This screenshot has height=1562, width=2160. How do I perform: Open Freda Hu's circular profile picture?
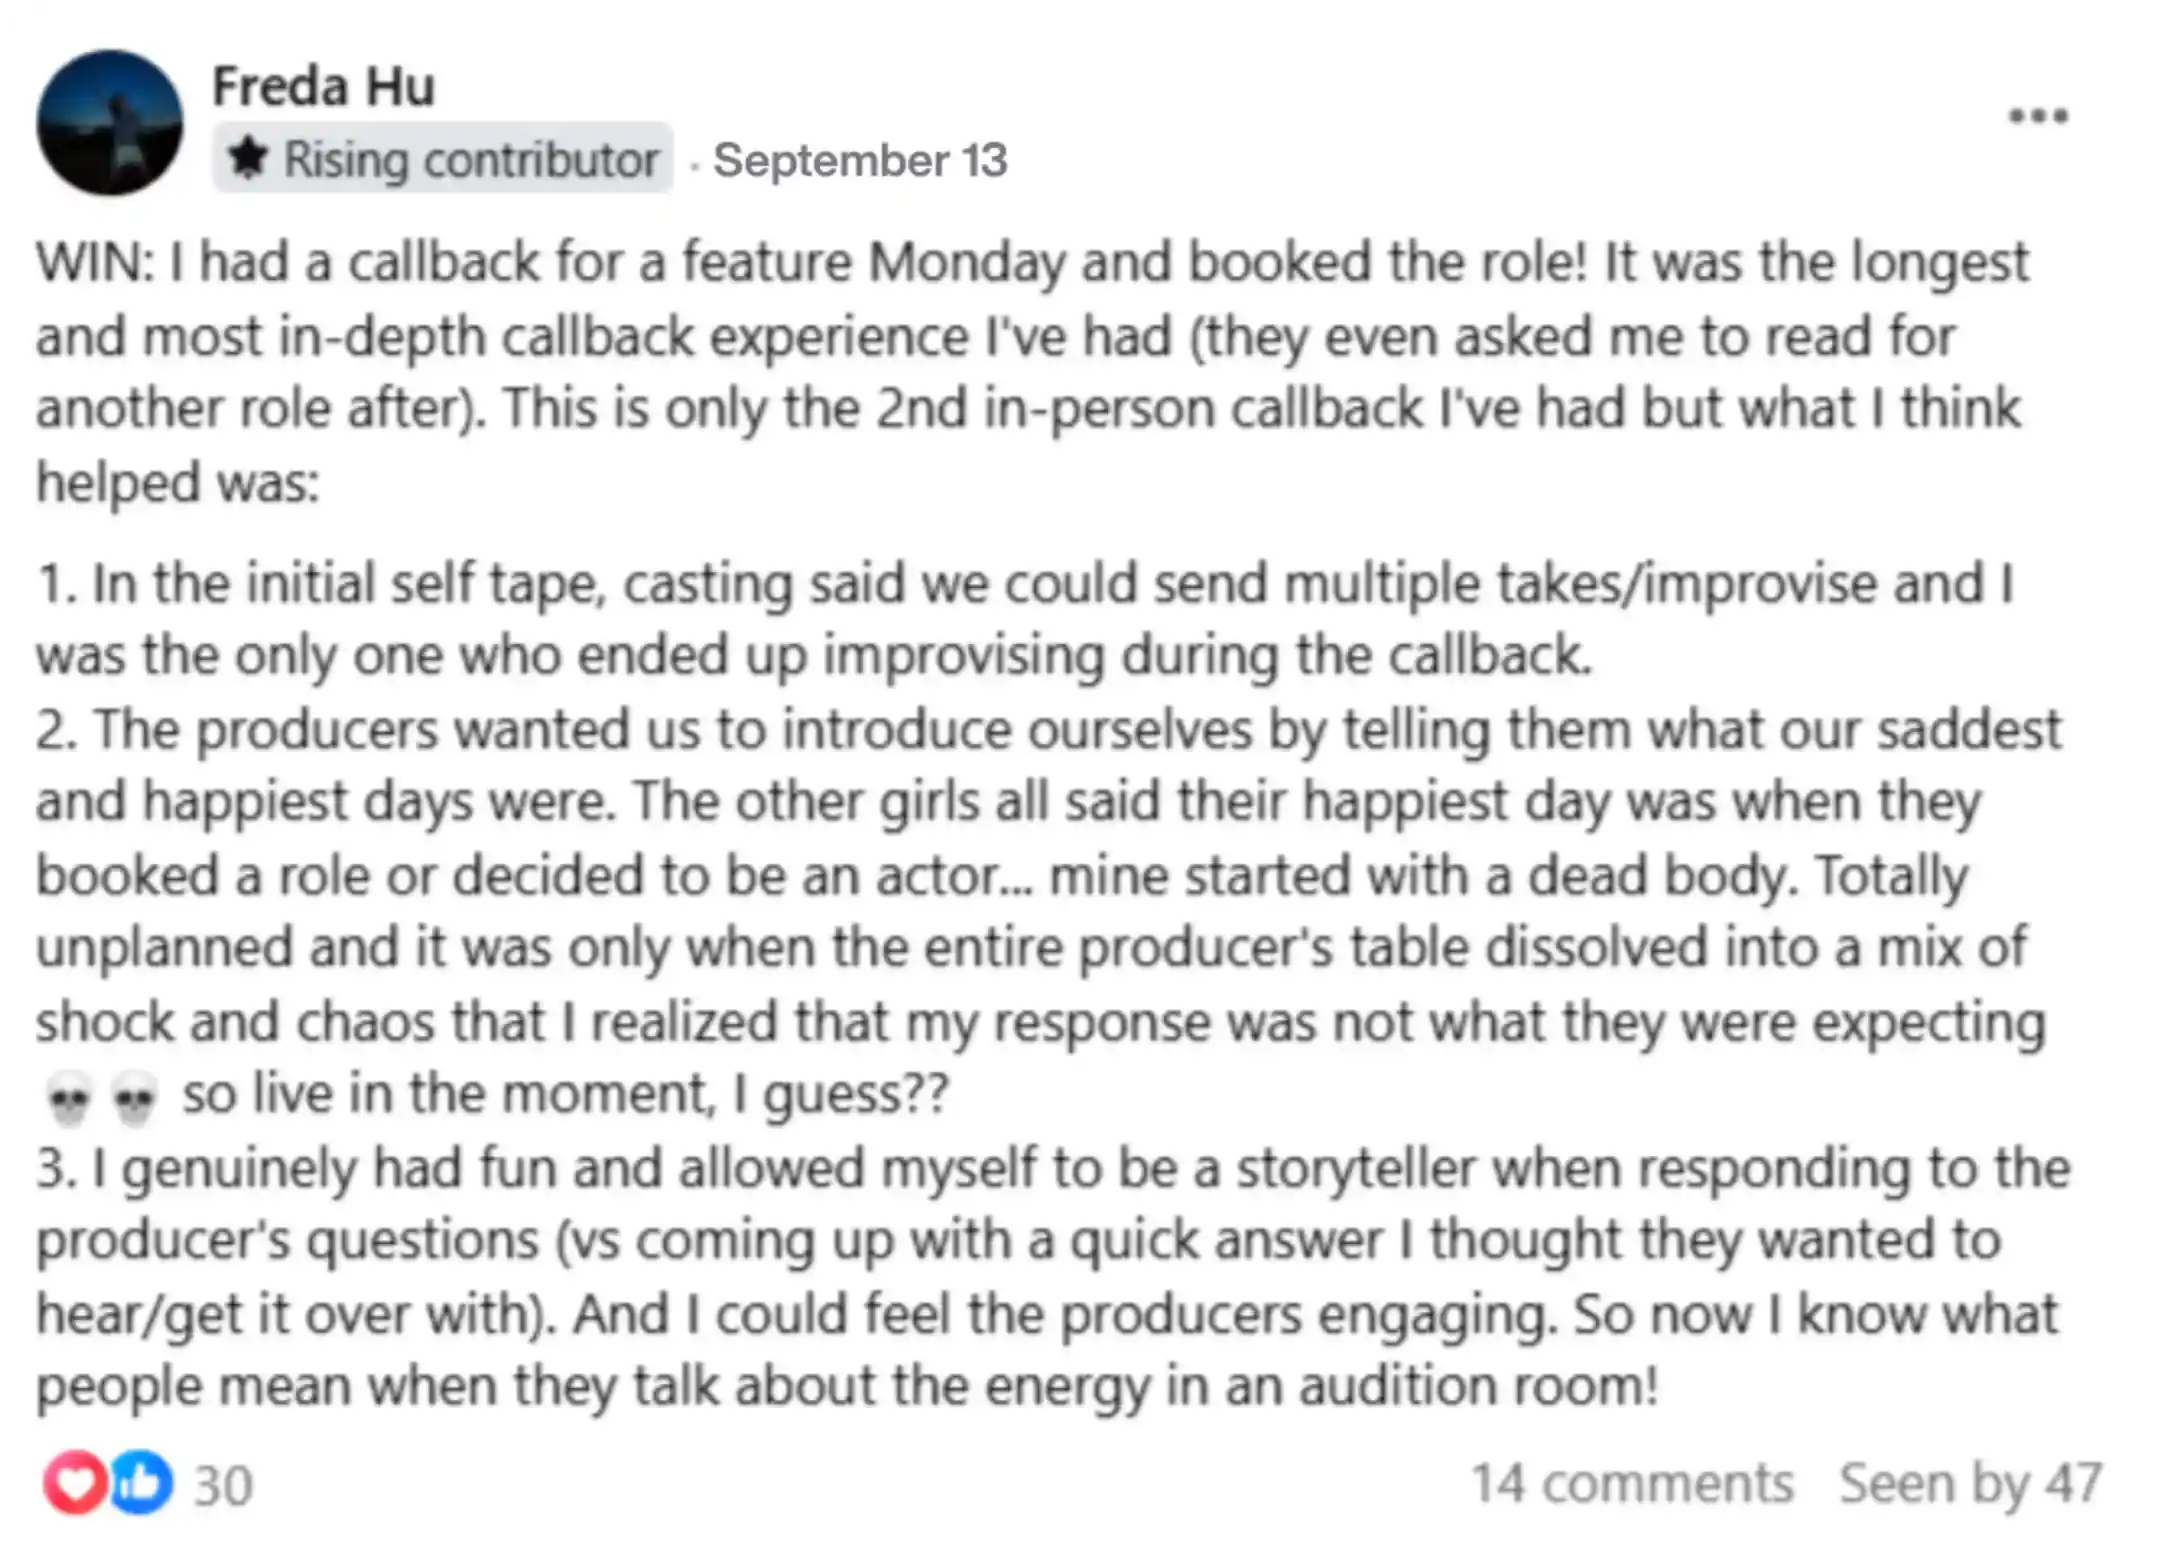click(110, 122)
